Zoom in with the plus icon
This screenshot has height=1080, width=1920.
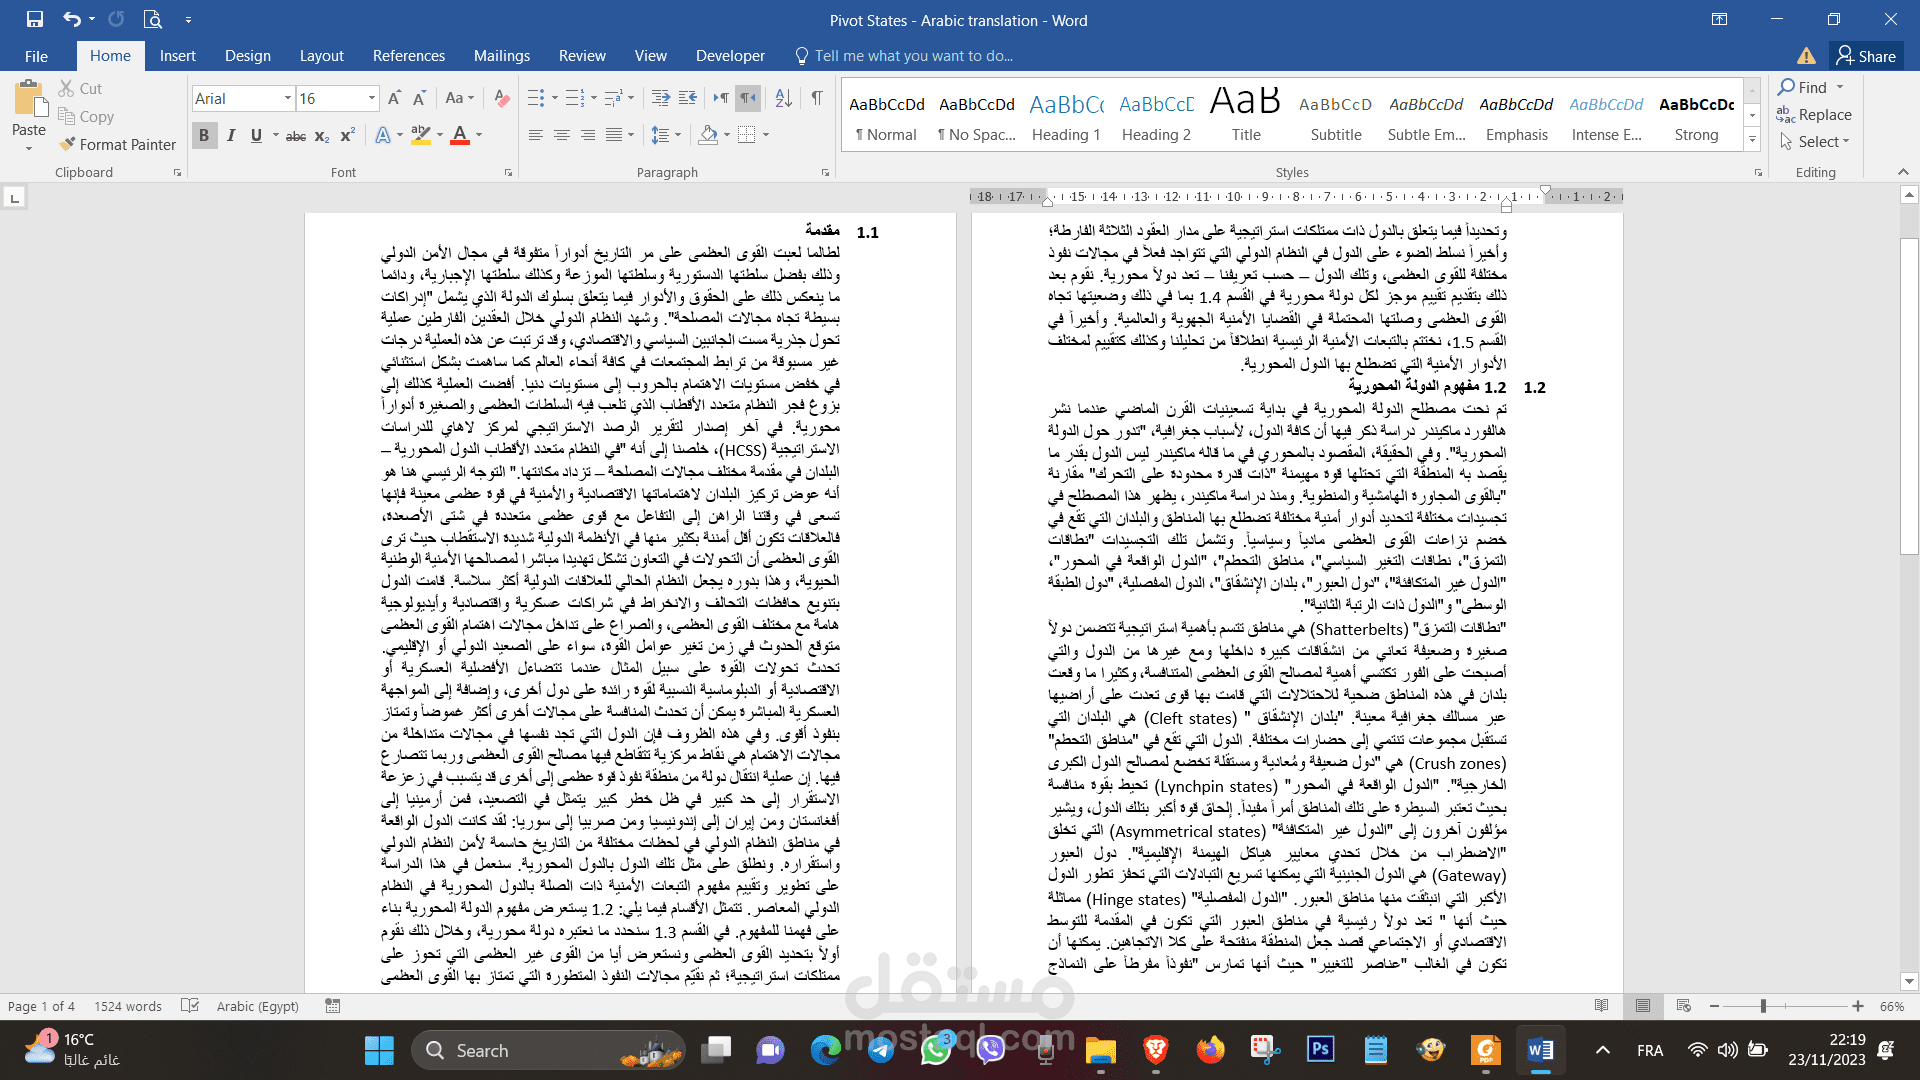(x=1857, y=1006)
